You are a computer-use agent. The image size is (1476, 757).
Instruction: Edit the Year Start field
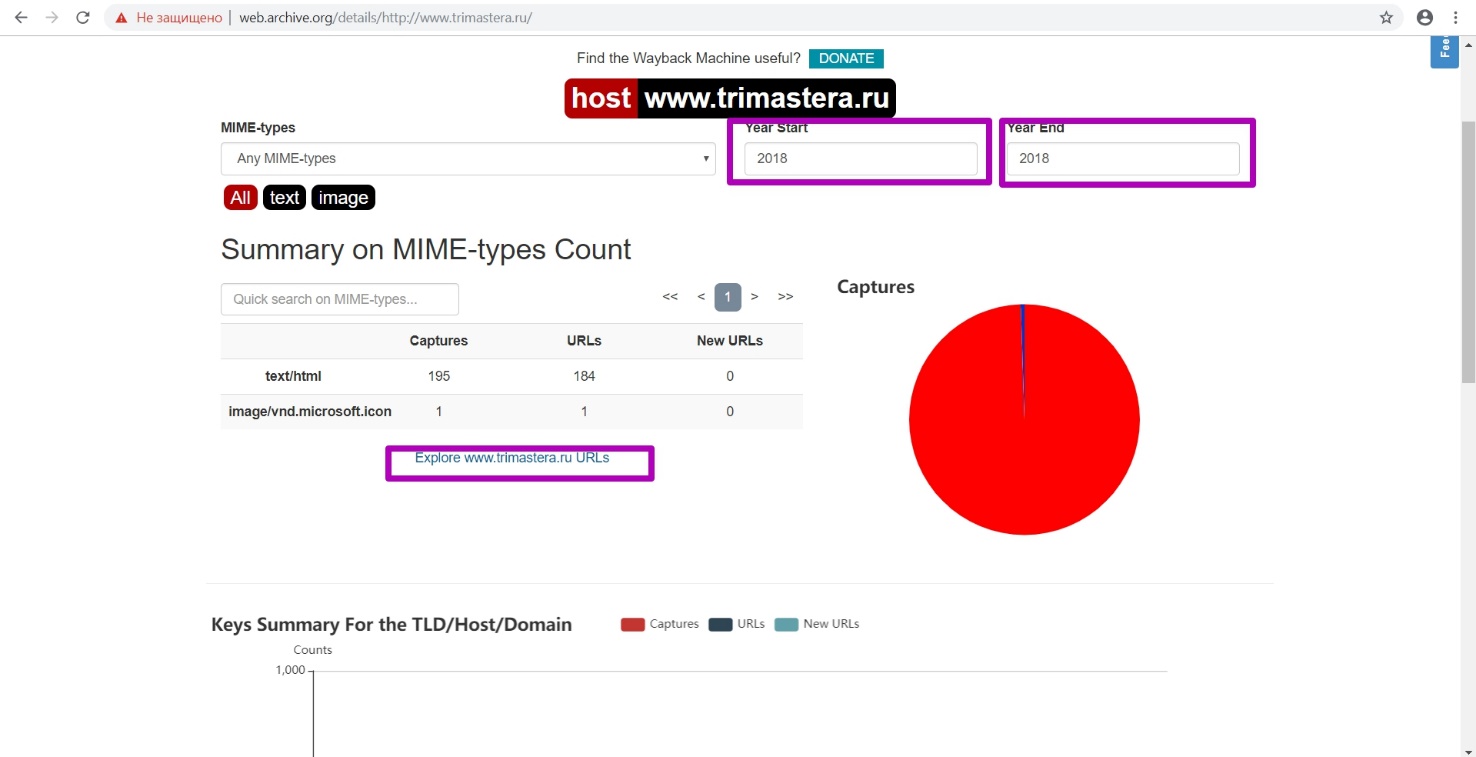(860, 158)
